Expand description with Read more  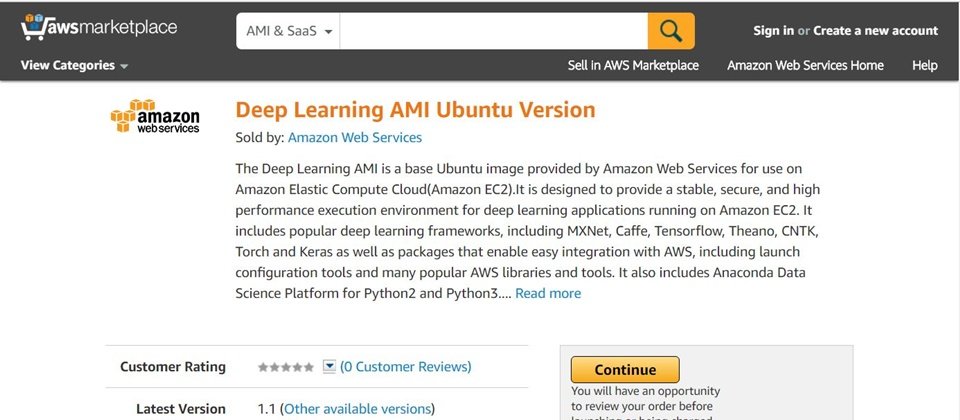[548, 293]
